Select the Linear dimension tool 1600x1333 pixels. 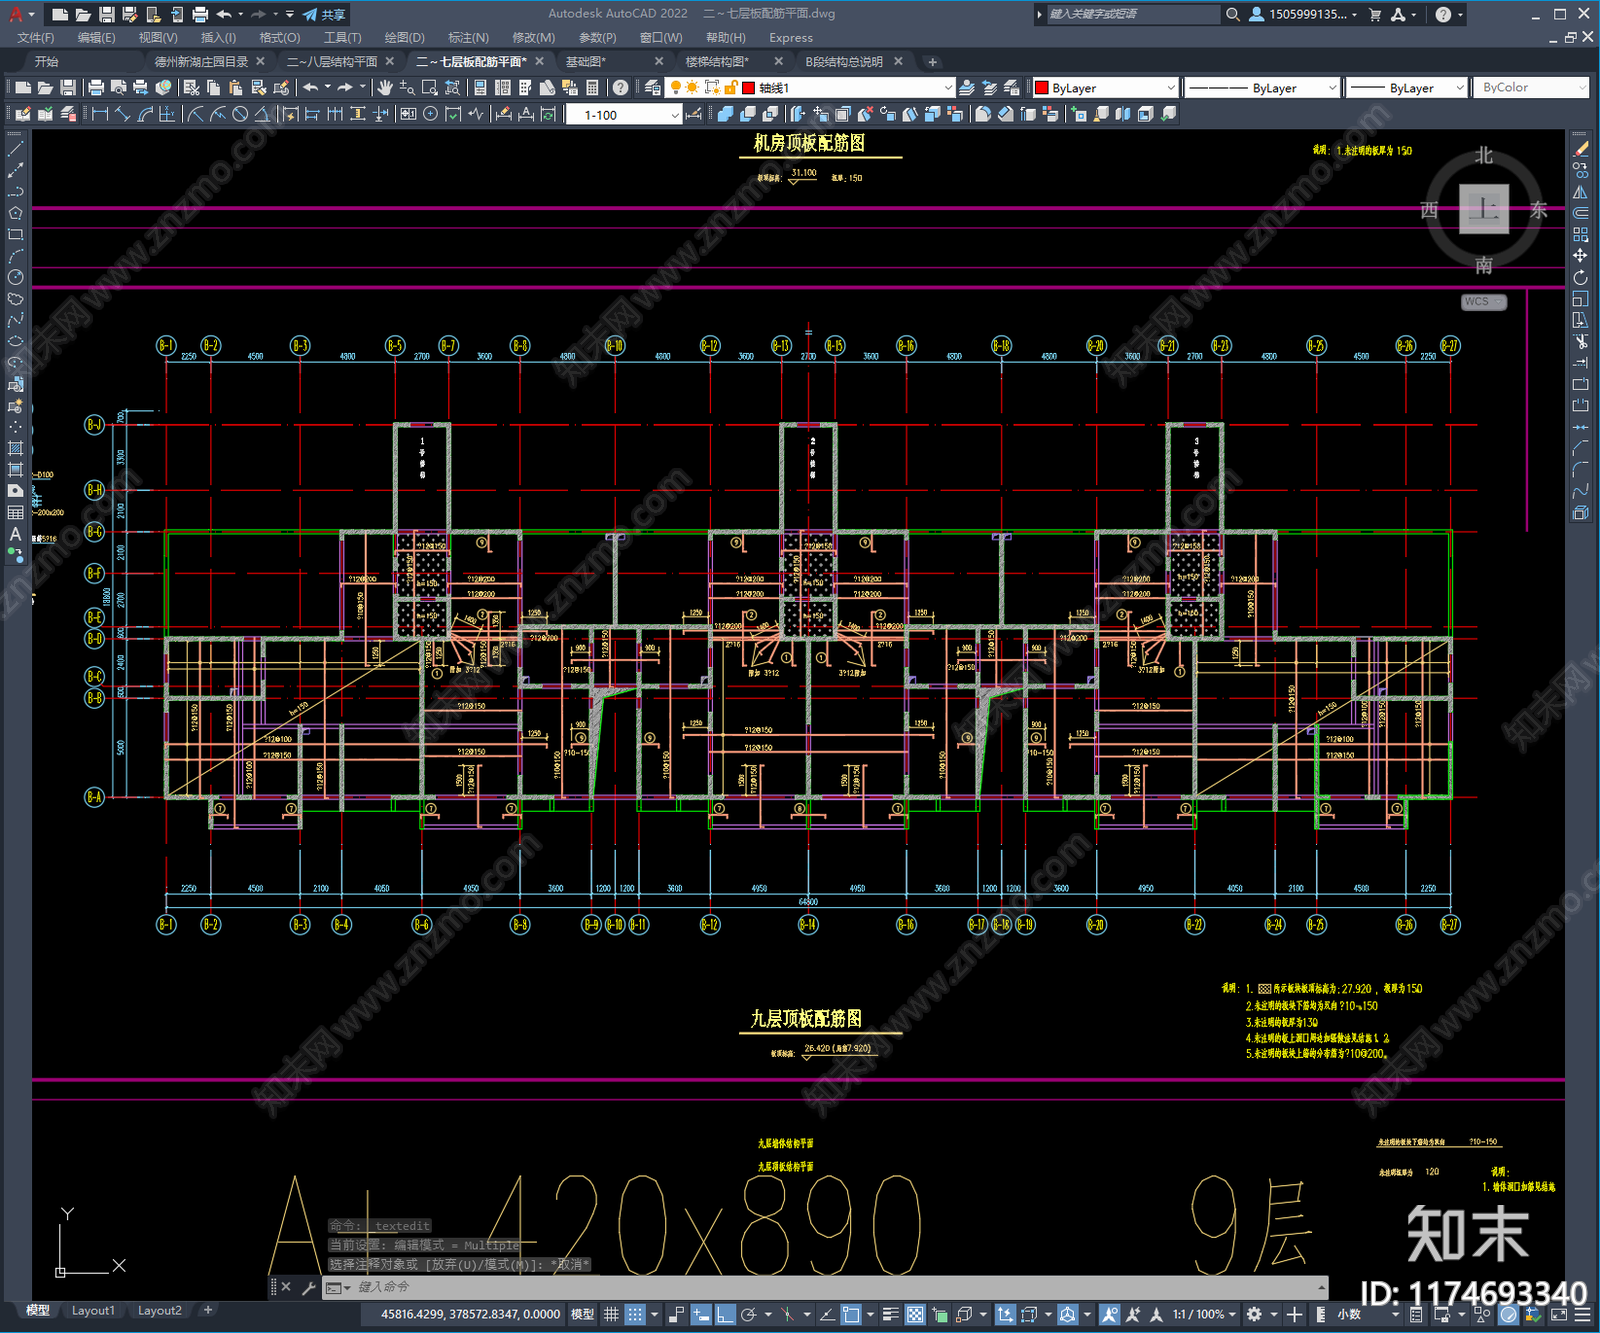[99, 114]
